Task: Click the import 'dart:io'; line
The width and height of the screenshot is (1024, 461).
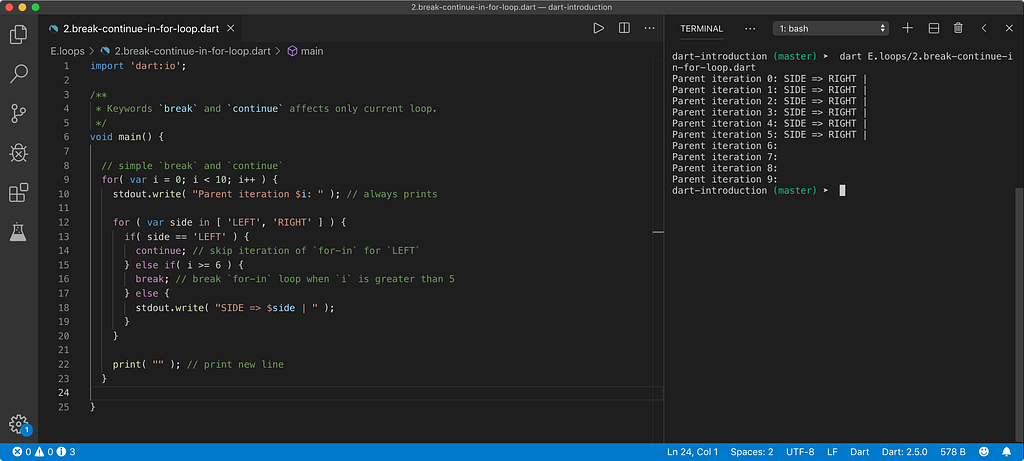Action: [x=138, y=66]
